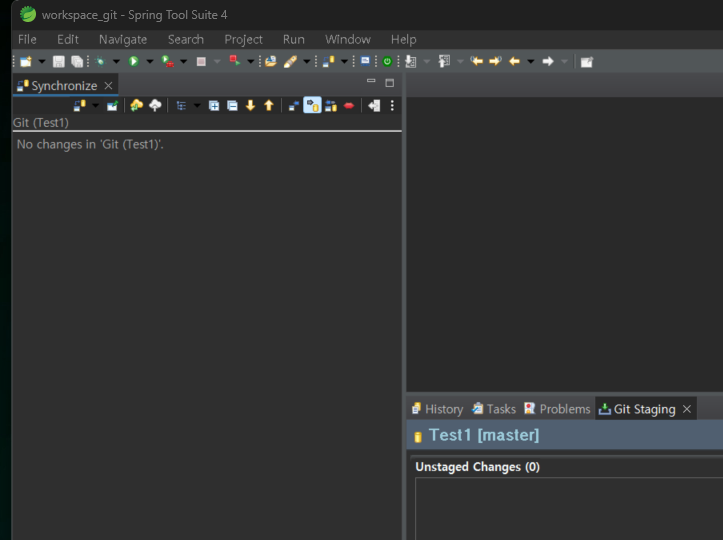
Task: Open the New dropdown arrow in main toolbar
Action: tap(41, 61)
